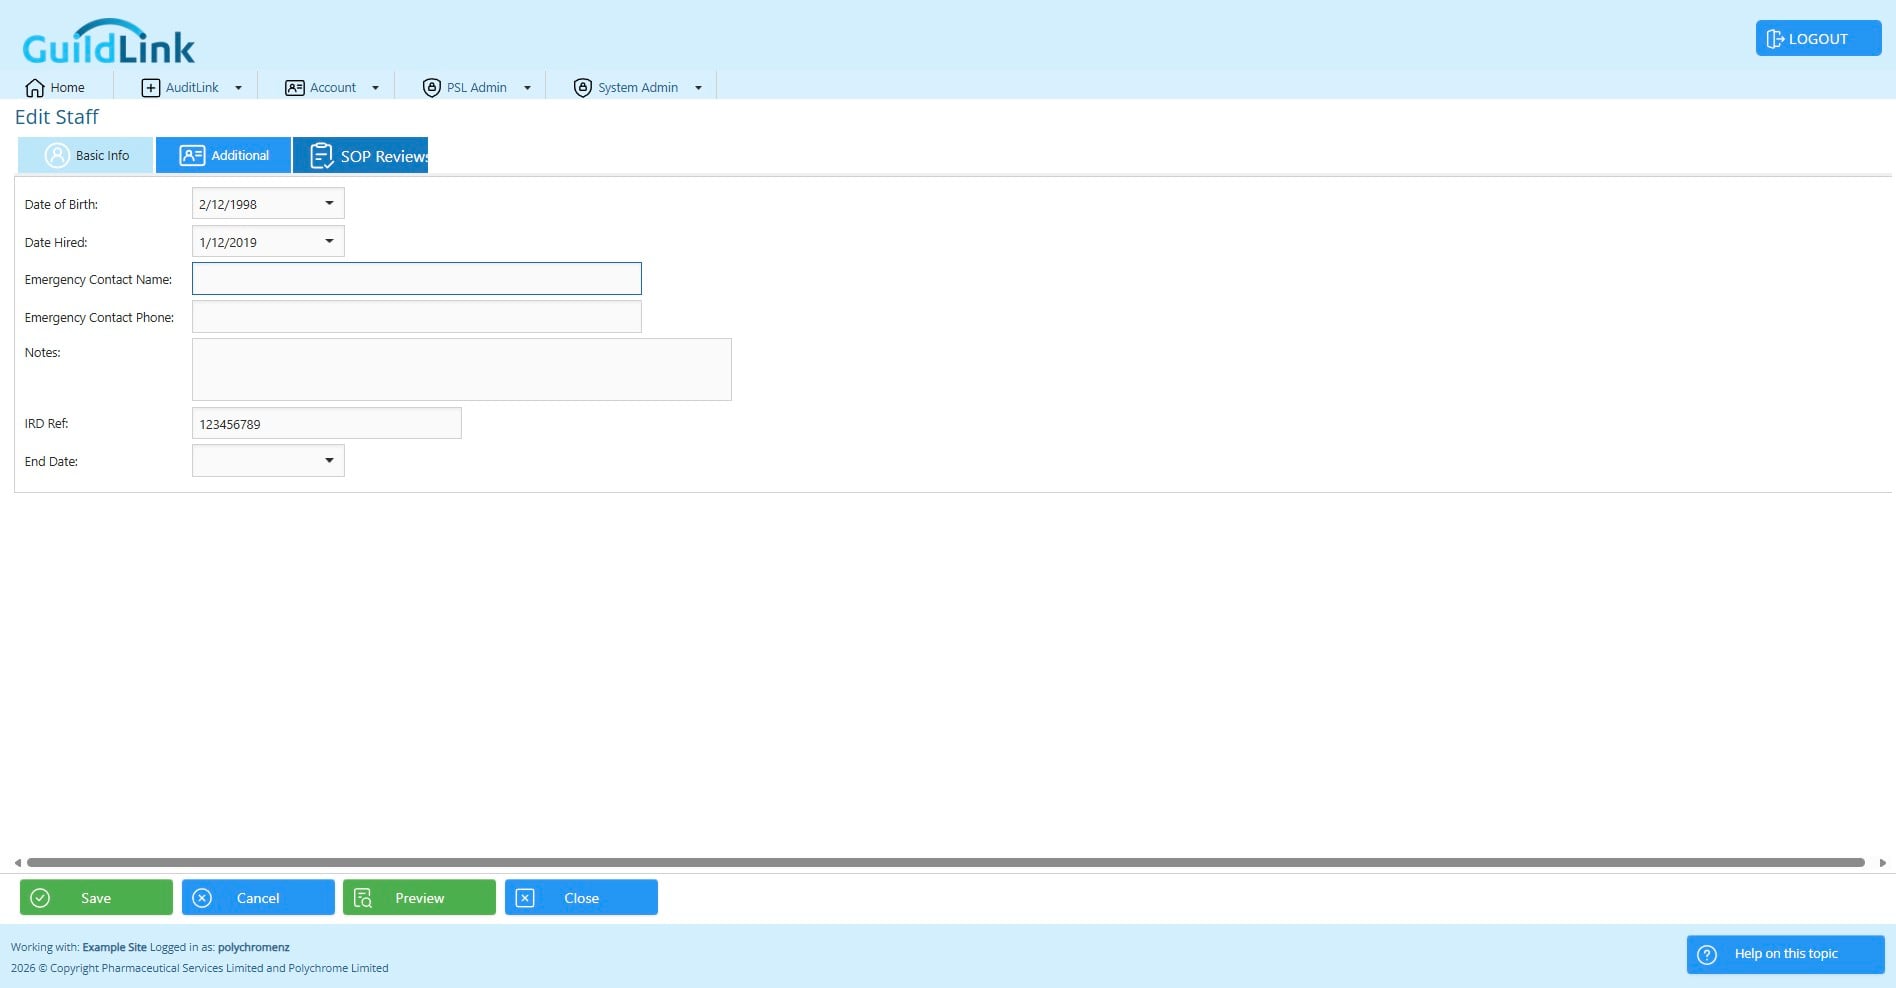Click the System Admin shield icon

click(x=583, y=88)
